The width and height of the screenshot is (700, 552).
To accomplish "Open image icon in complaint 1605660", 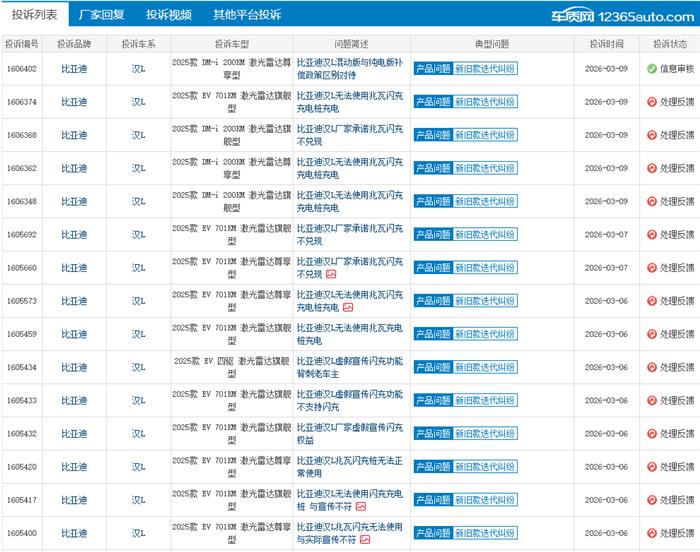I will pyautogui.click(x=331, y=274).
